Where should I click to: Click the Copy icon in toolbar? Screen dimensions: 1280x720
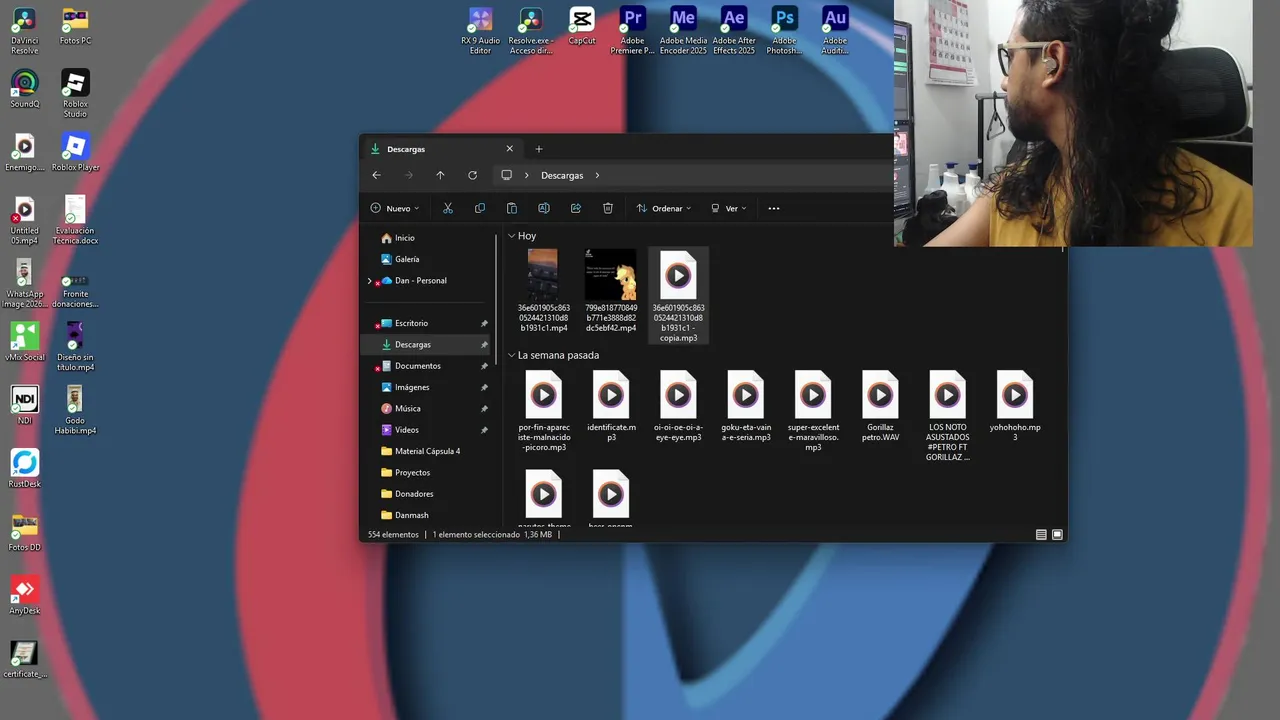tap(480, 208)
